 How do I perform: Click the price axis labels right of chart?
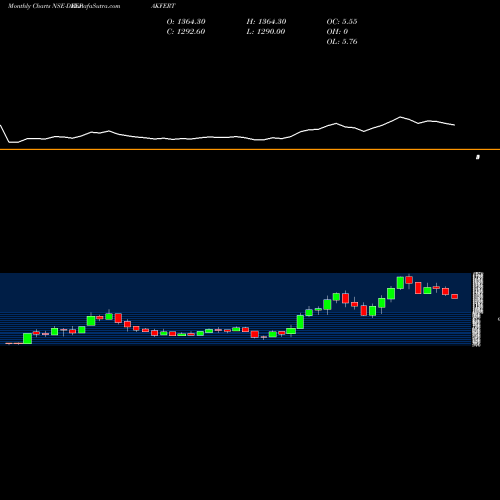pyautogui.click(x=477, y=309)
